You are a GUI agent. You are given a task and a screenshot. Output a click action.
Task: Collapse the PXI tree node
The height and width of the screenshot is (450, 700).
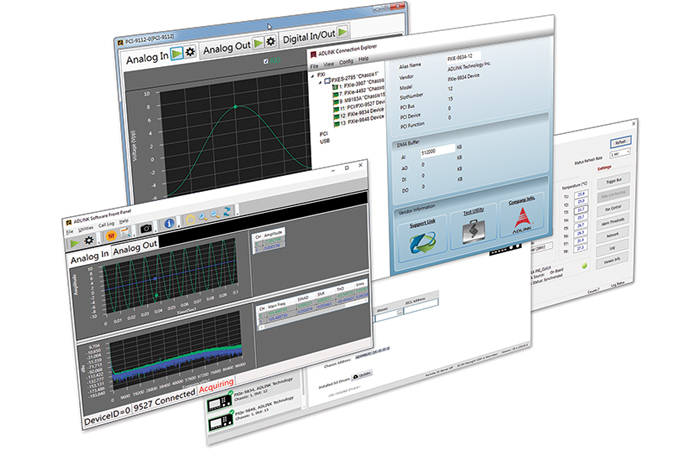[313, 77]
